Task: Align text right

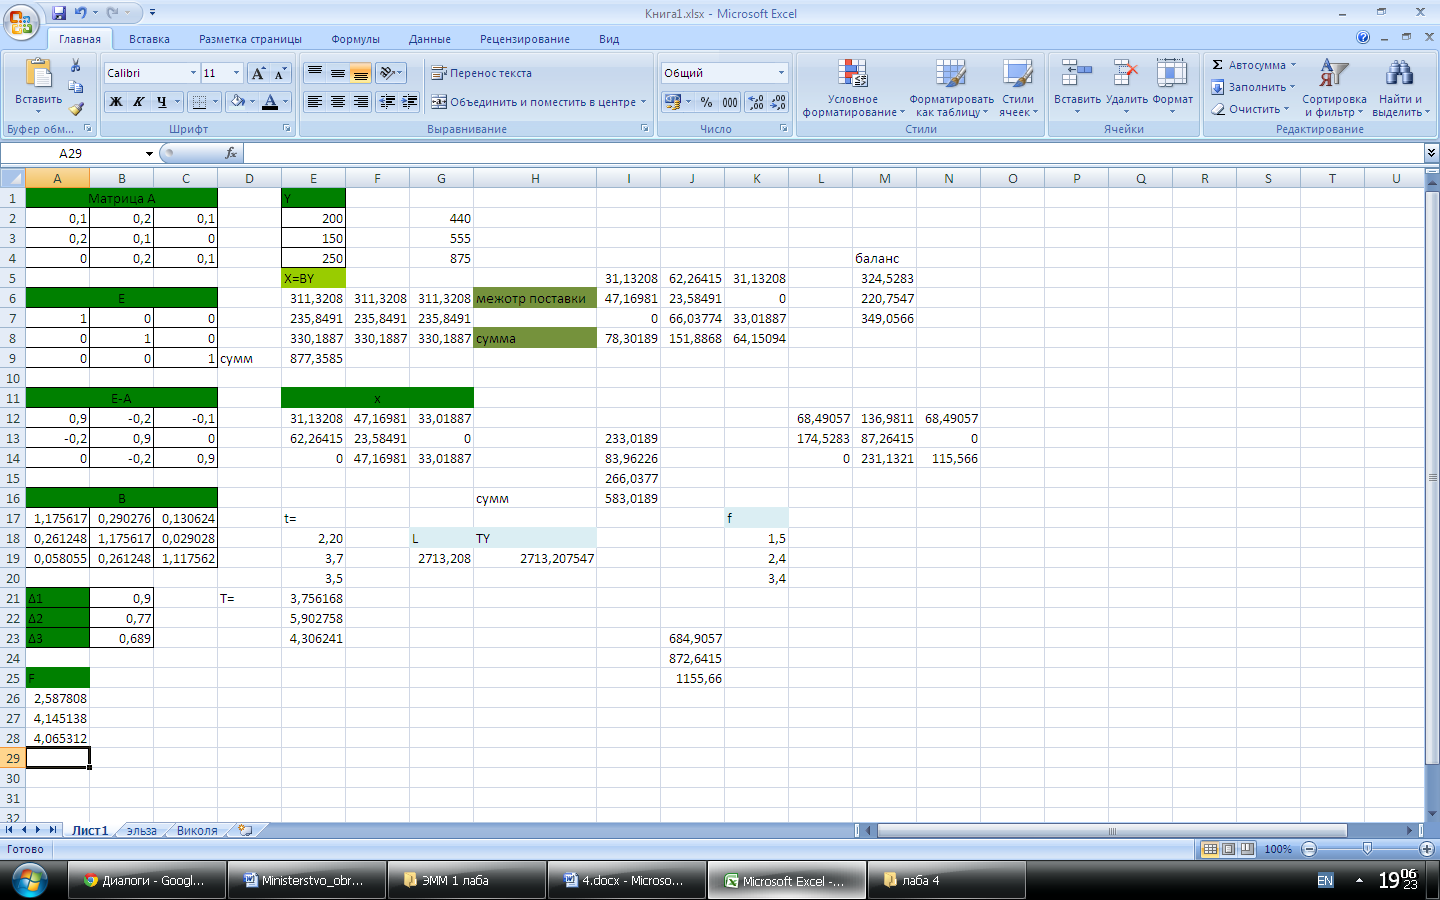Action: (361, 102)
